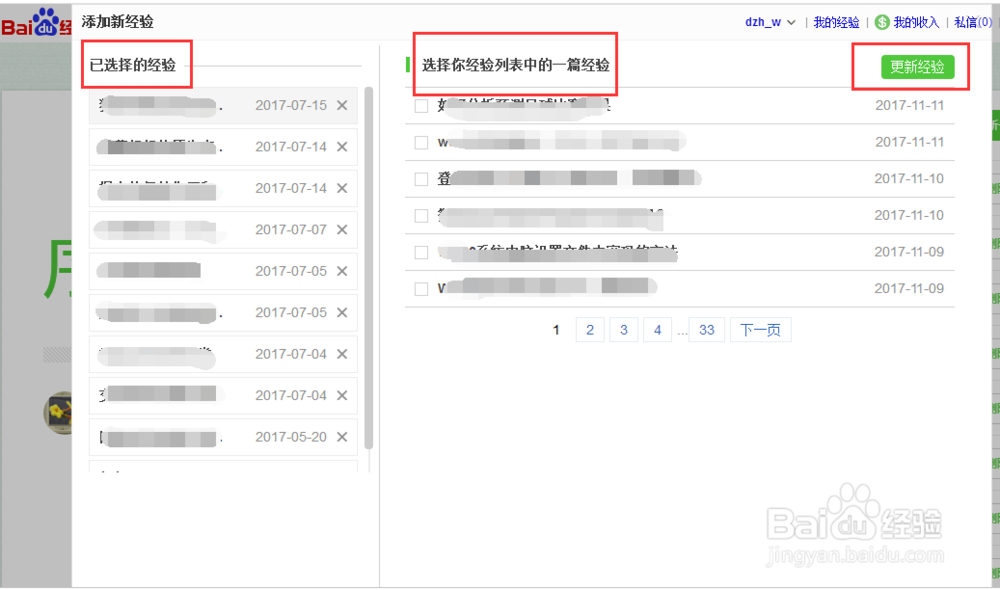Screen dimensions: 1000x590
Task: Click the green 更新经验 button
Action: [917, 67]
